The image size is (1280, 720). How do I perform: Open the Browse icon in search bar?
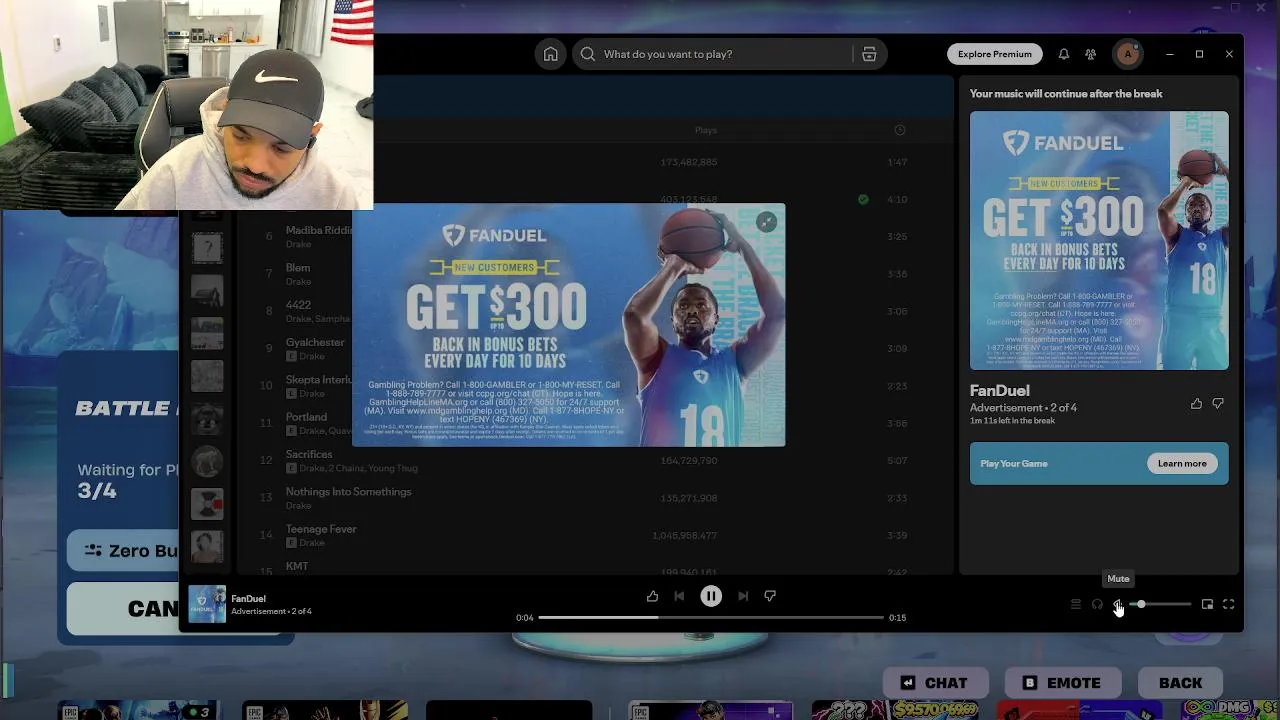tap(869, 54)
